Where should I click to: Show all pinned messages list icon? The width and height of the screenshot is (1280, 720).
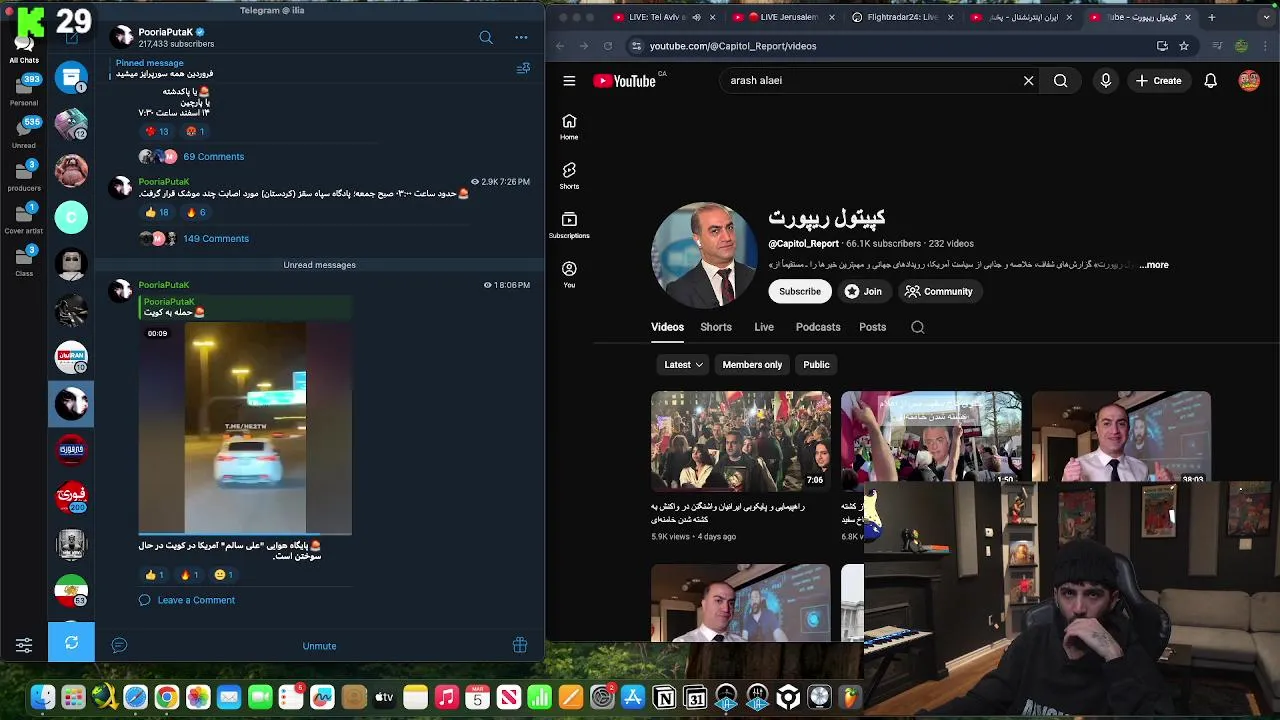(523, 68)
